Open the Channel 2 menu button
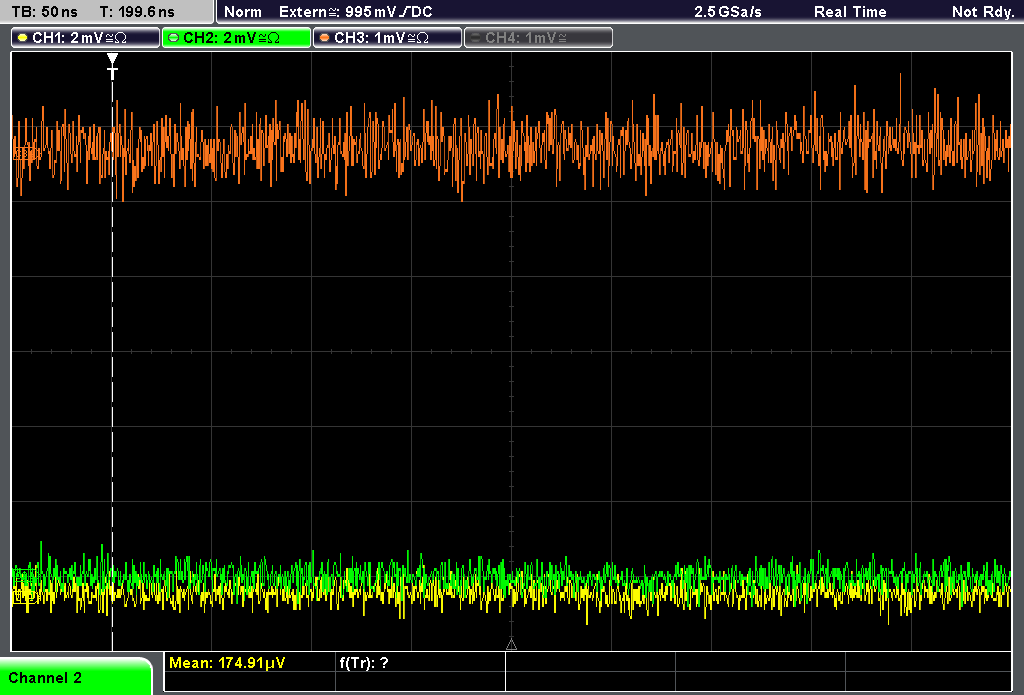This screenshot has width=1024, height=695. pyautogui.click(x=75, y=677)
